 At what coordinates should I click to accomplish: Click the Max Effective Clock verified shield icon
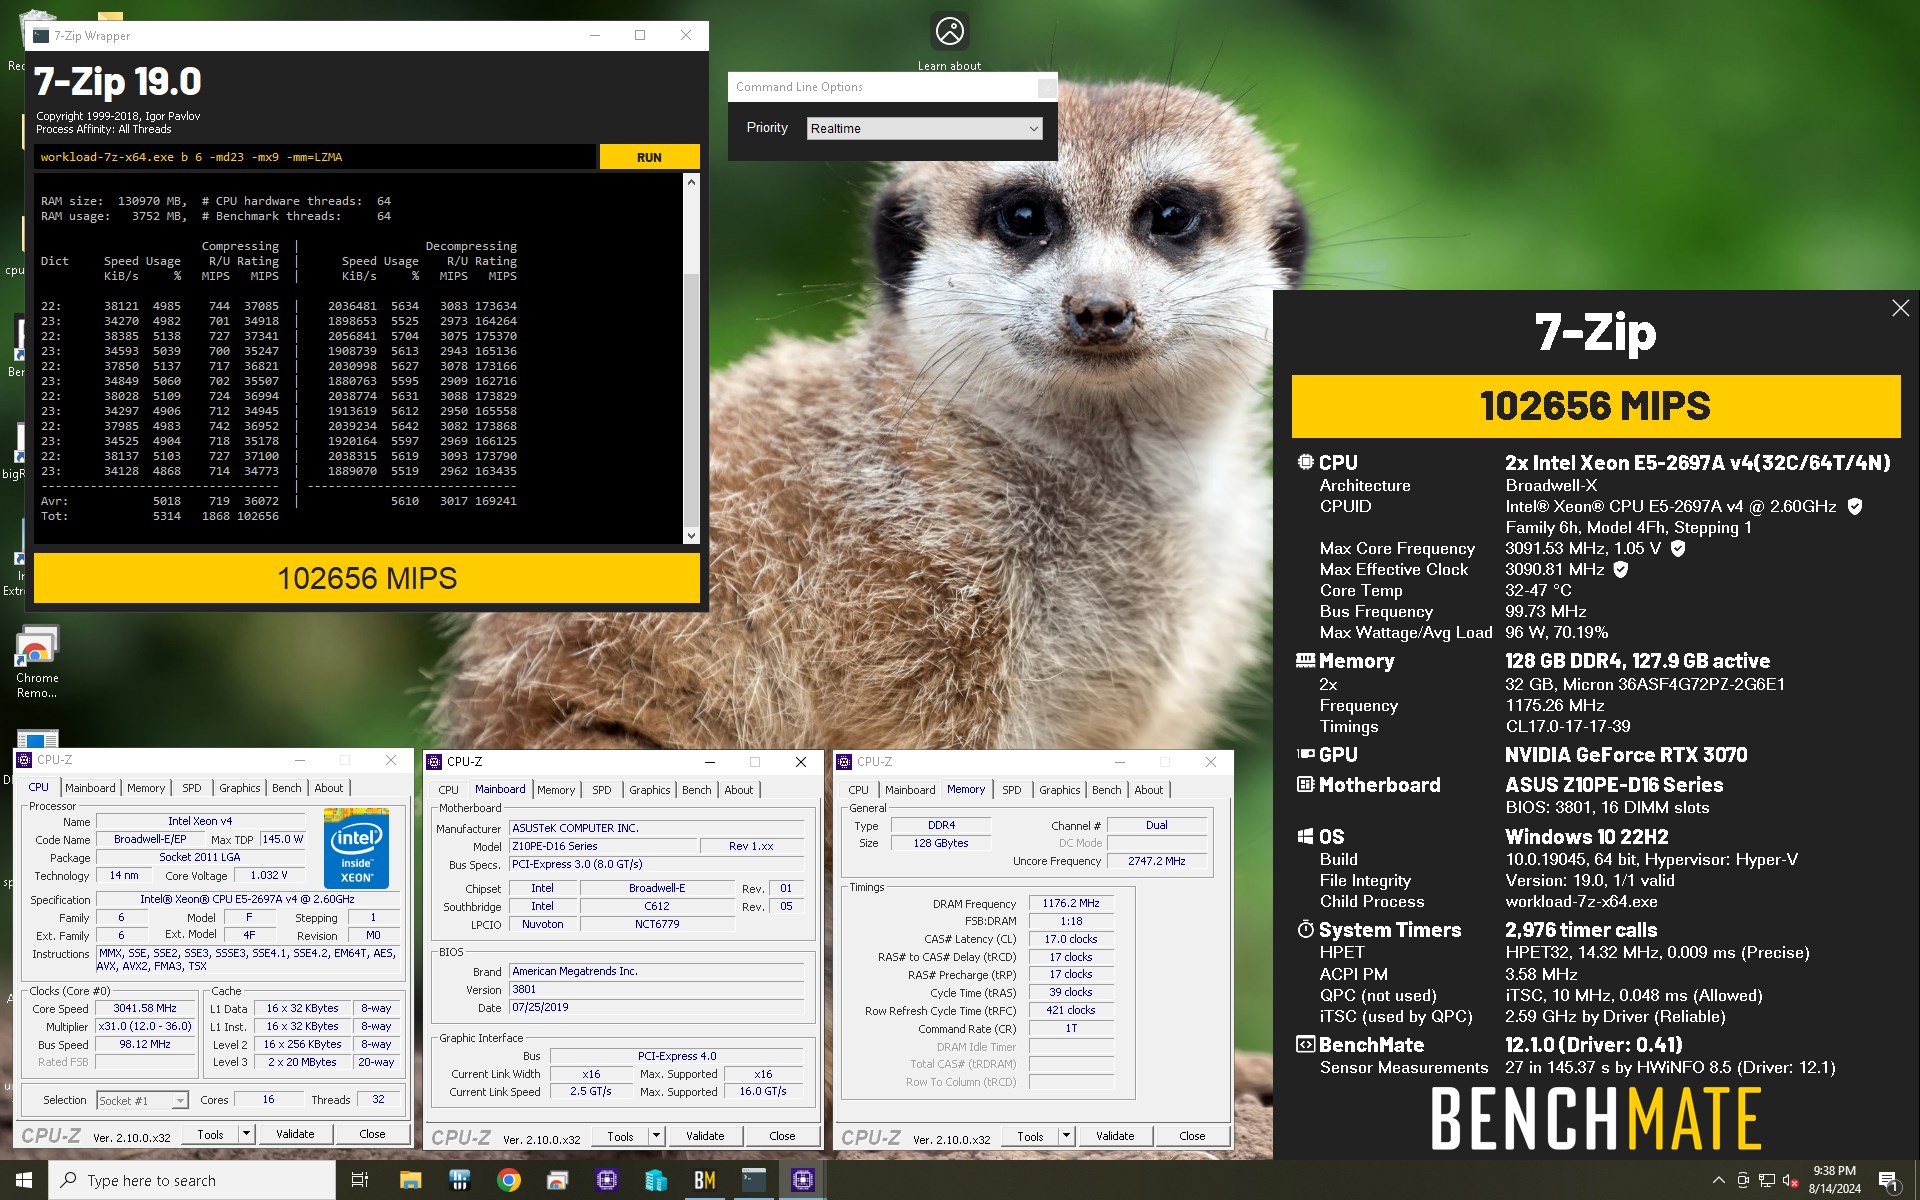pyautogui.click(x=1621, y=569)
